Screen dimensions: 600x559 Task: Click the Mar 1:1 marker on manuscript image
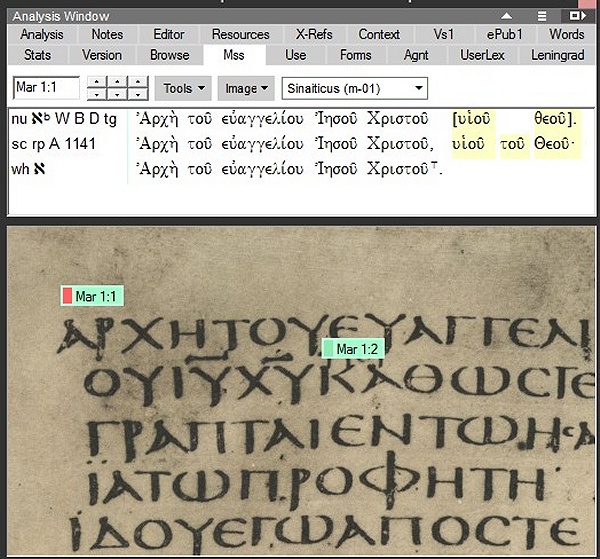click(x=92, y=296)
